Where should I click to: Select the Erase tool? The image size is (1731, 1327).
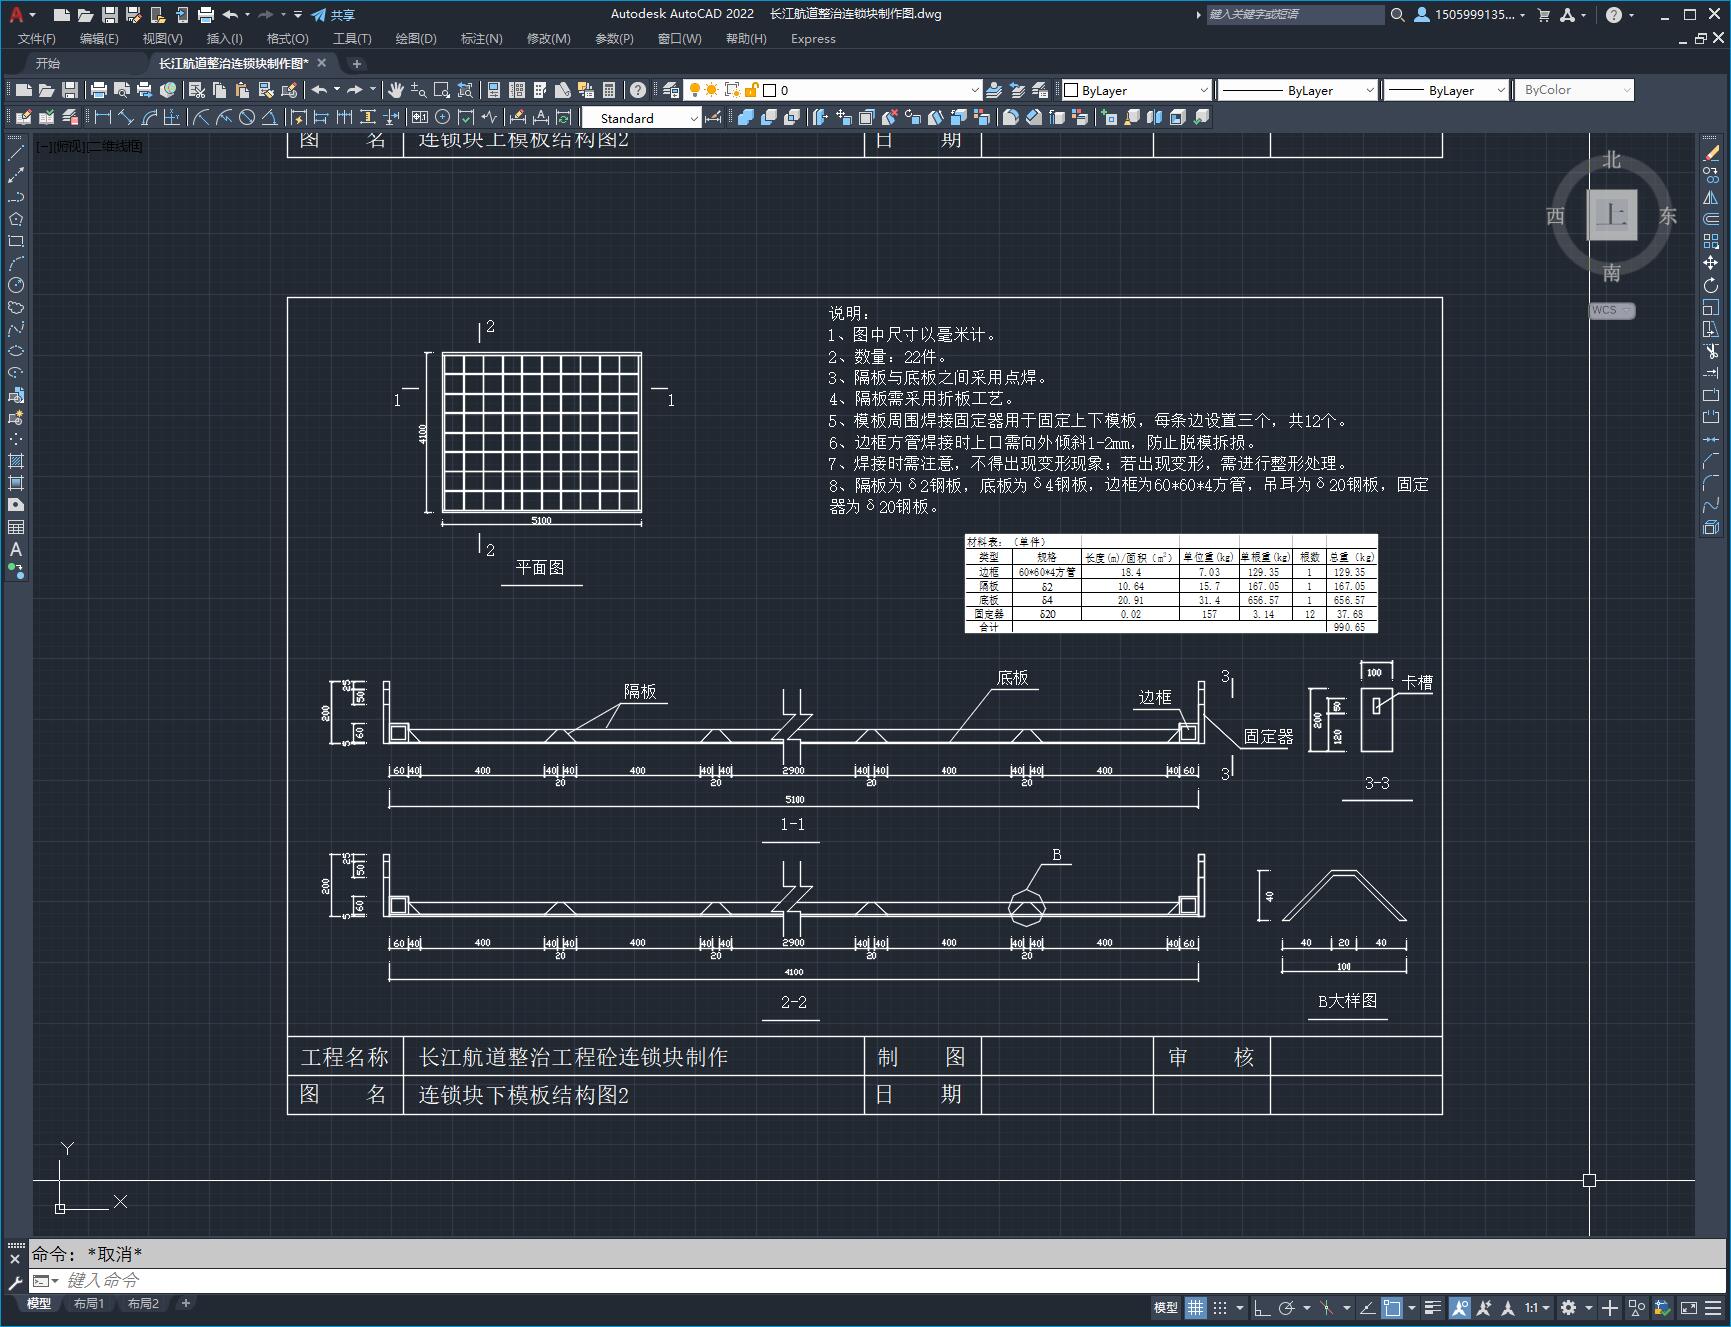tap(1711, 153)
